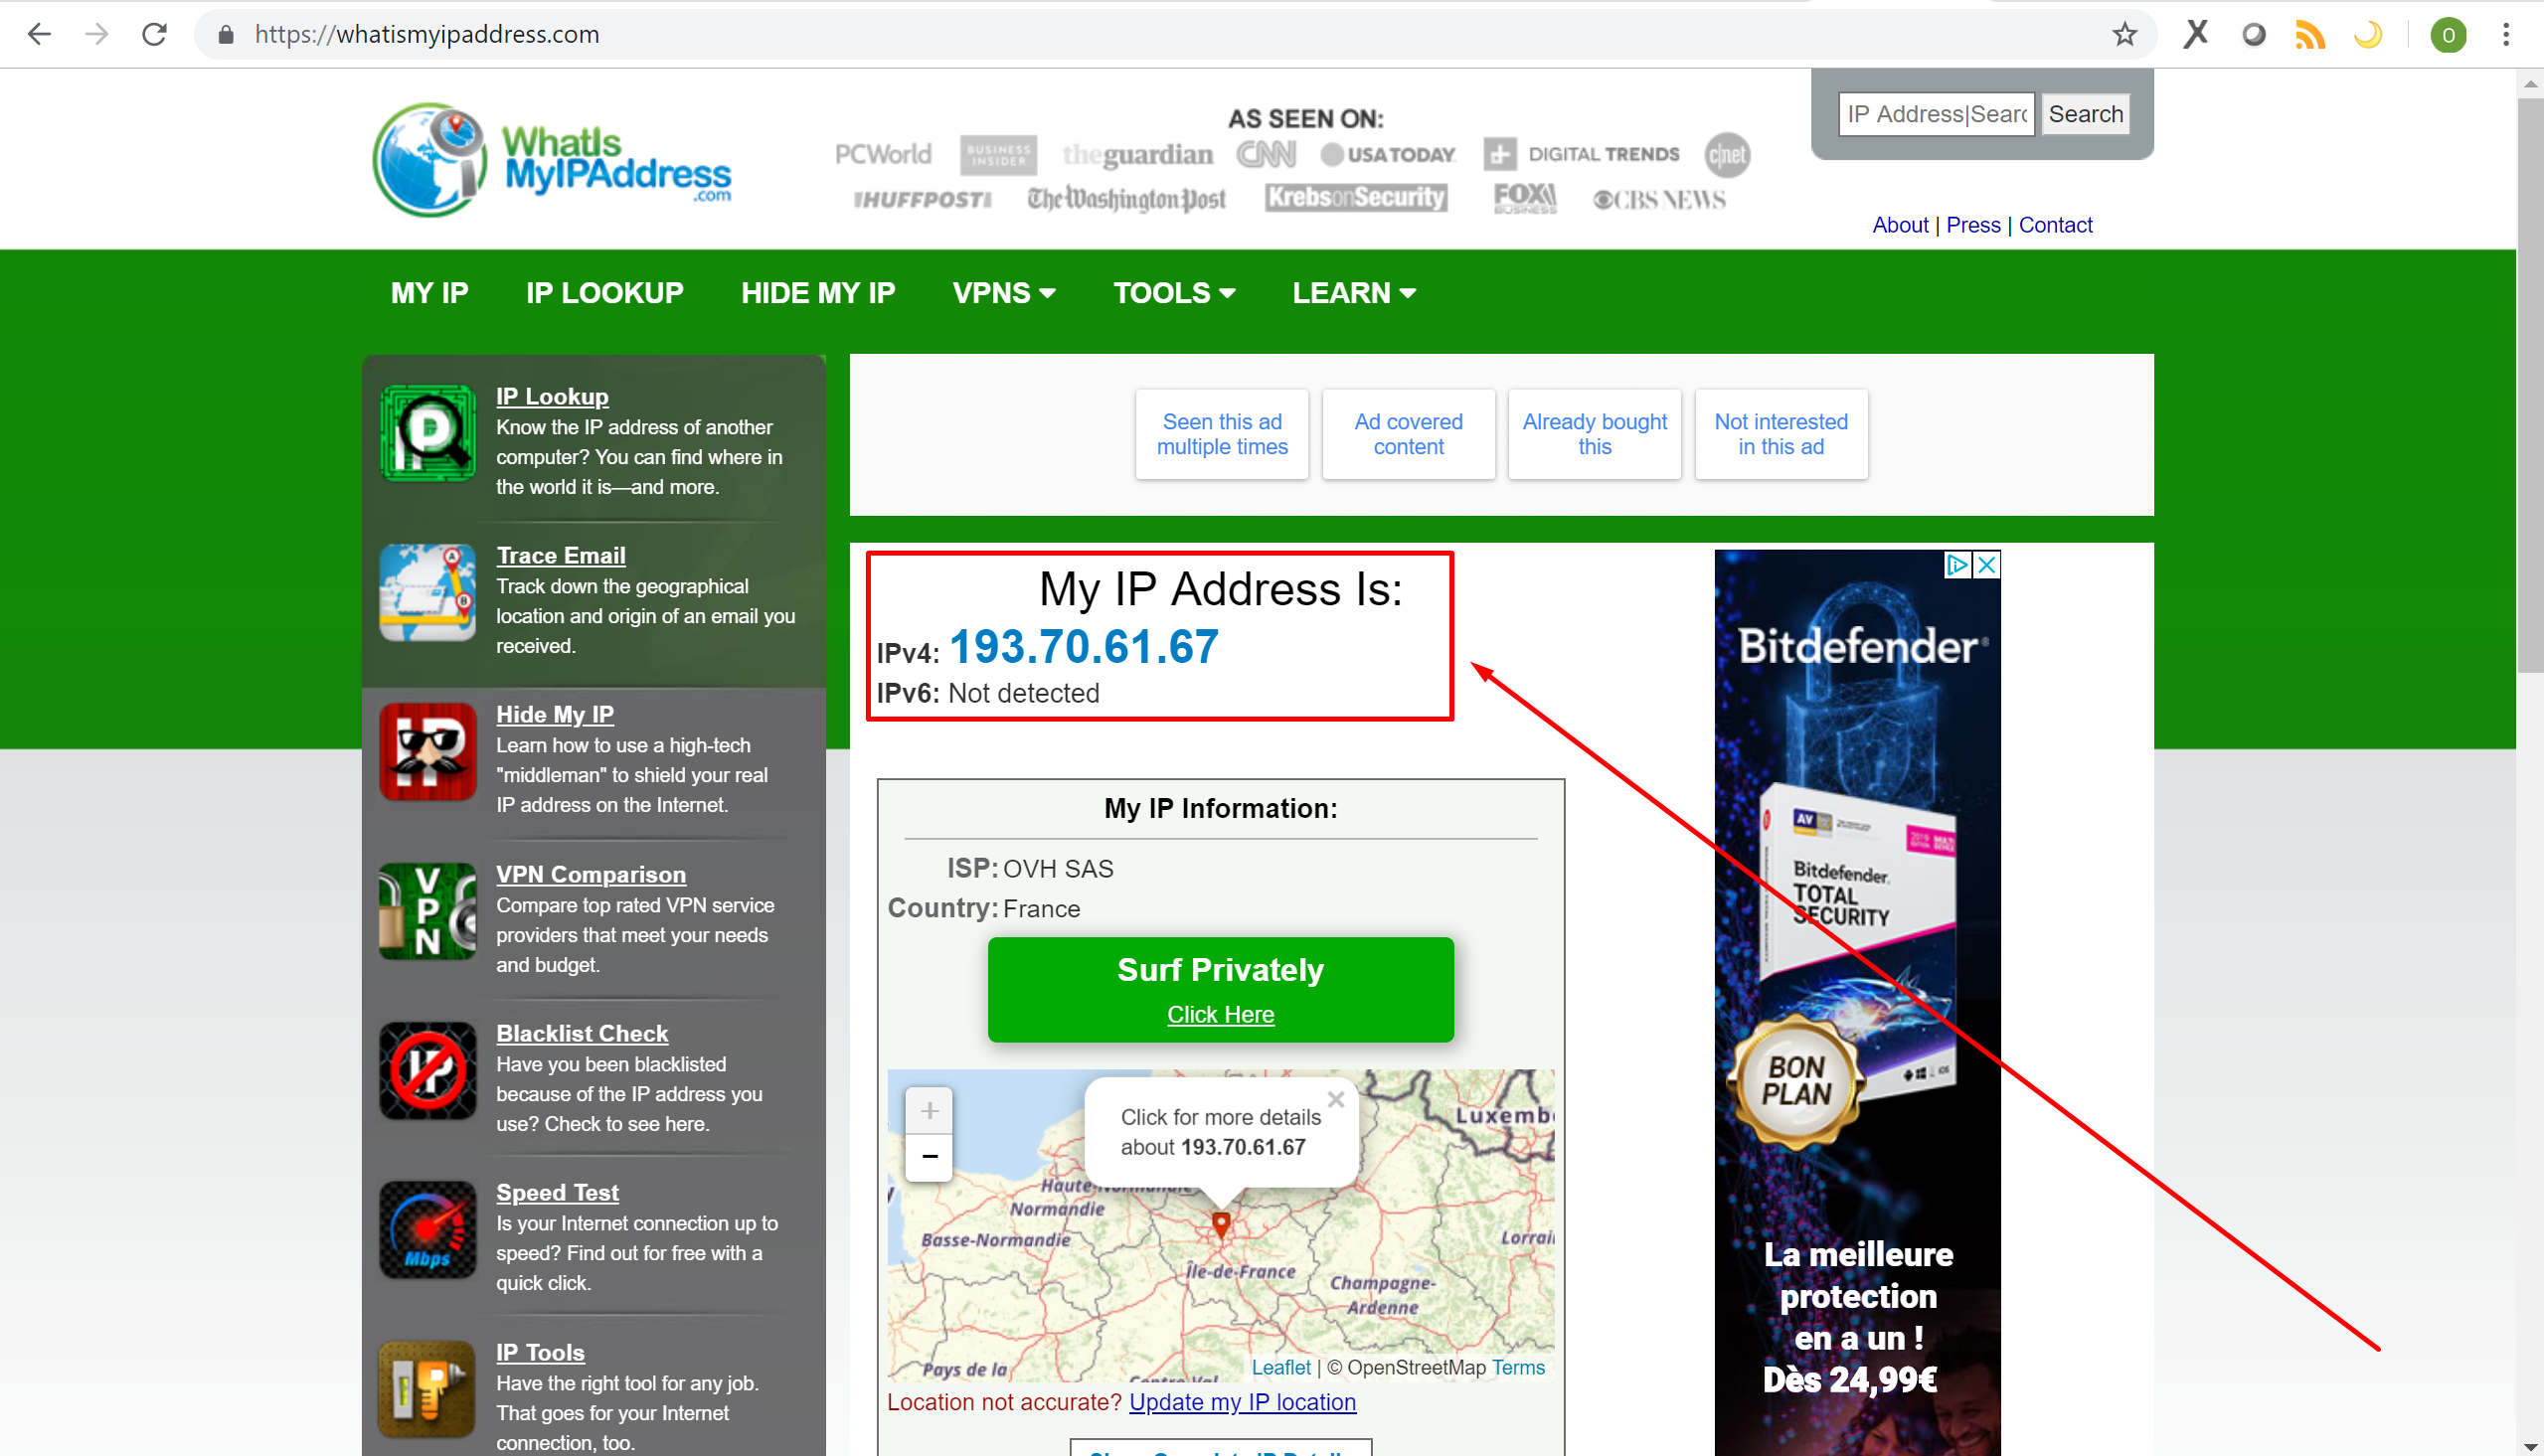Open the Contact link
Viewport: 2544px width, 1456px height.
(x=2055, y=225)
